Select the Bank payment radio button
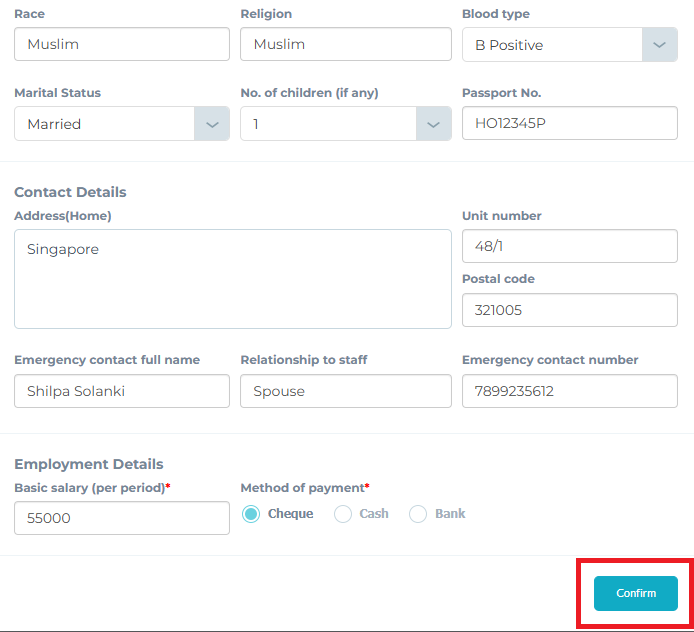The image size is (694, 632). [418, 514]
